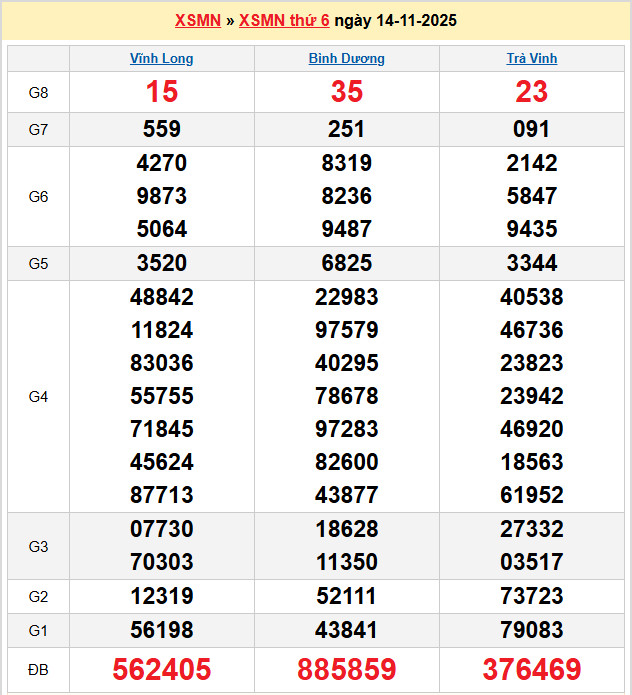The height and width of the screenshot is (695, 632).
Task: Select the G8 row label
Action: [39, 93]
